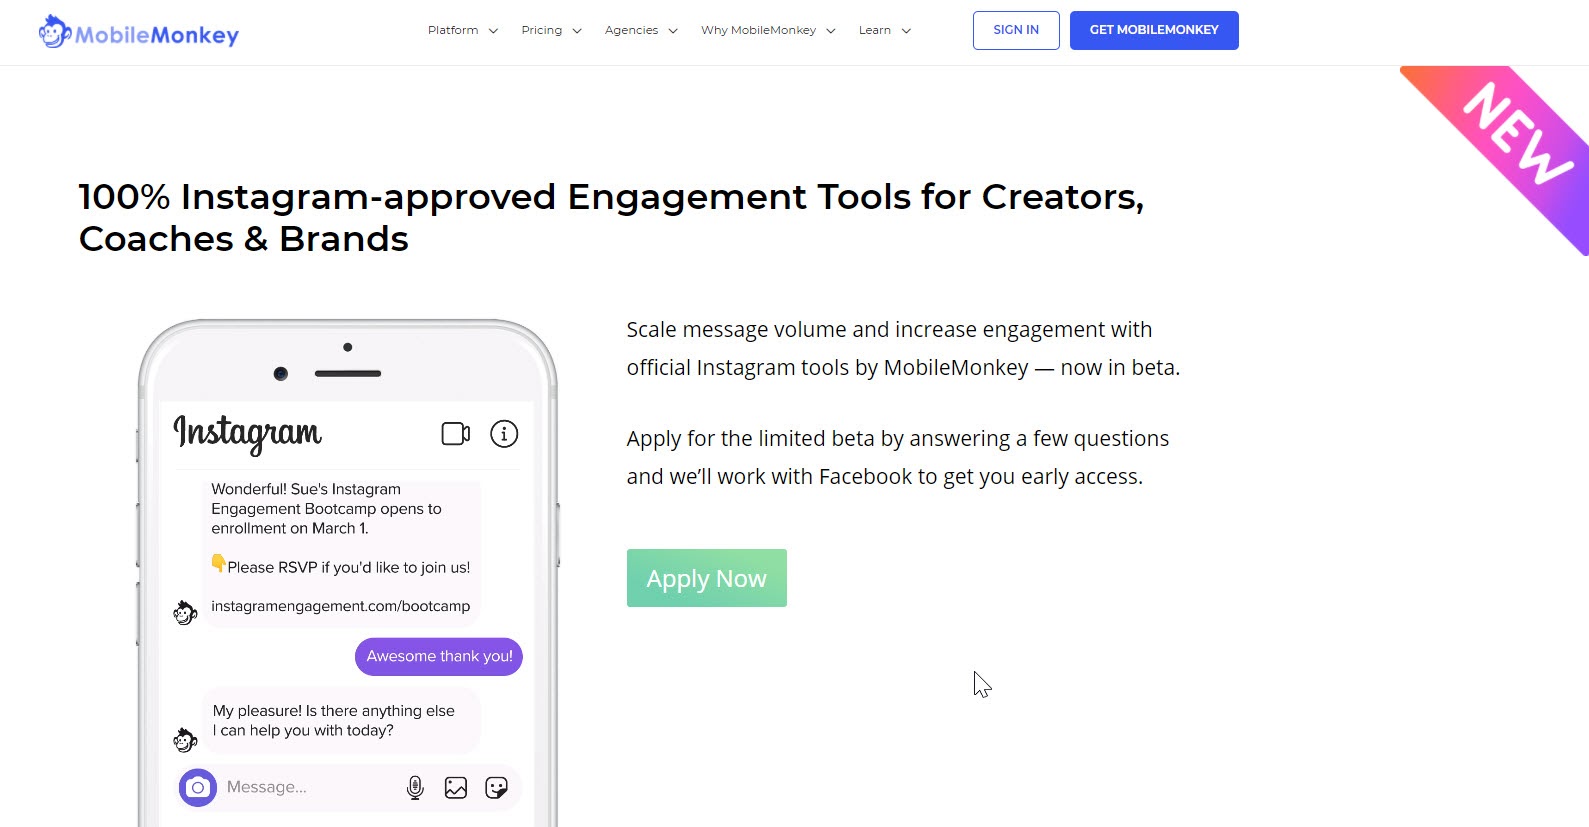Click the Apply Now button
Image resolution: width=1589 pixels, height=827 pixels.
[707, 578]
